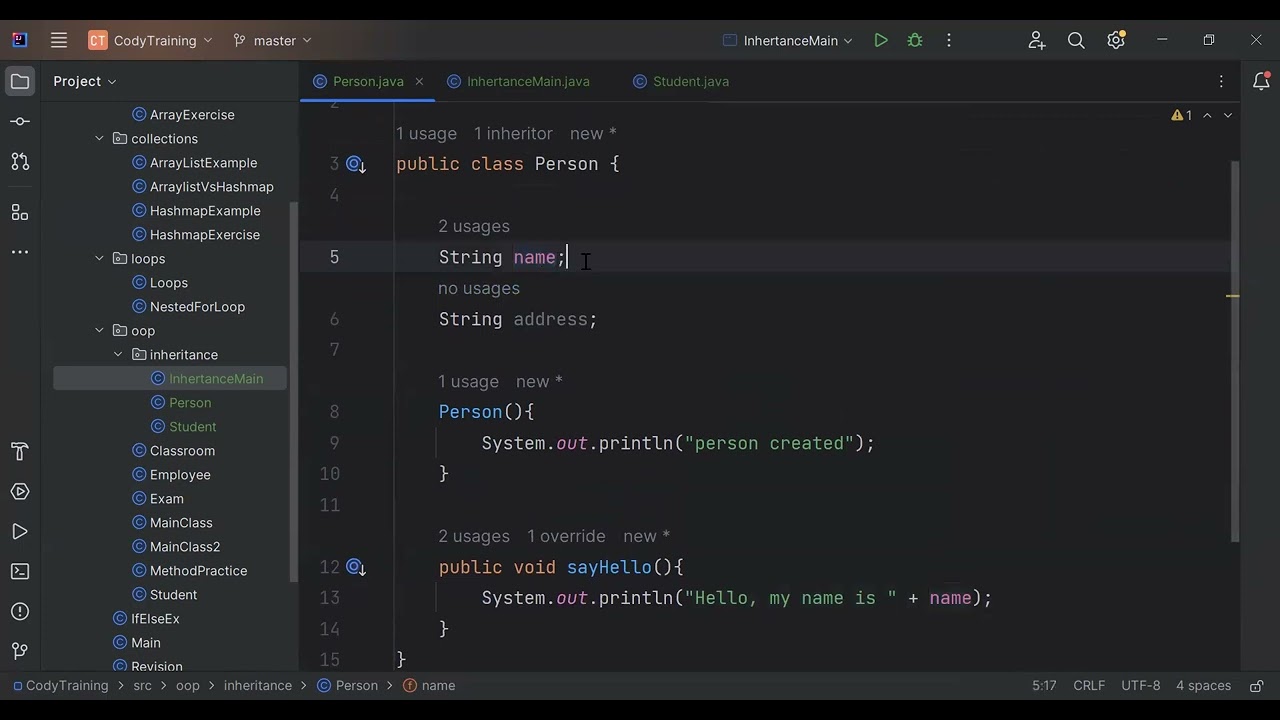The width and height of the screenshot is (1280, 720).
Task: Open the Structure tool window
Action: click(20, 212)
